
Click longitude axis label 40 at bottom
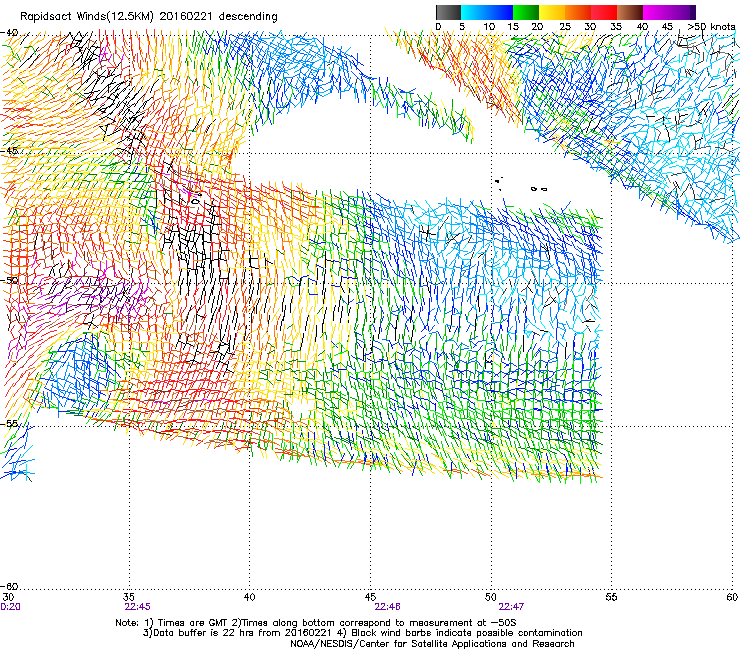pos(250,597)
